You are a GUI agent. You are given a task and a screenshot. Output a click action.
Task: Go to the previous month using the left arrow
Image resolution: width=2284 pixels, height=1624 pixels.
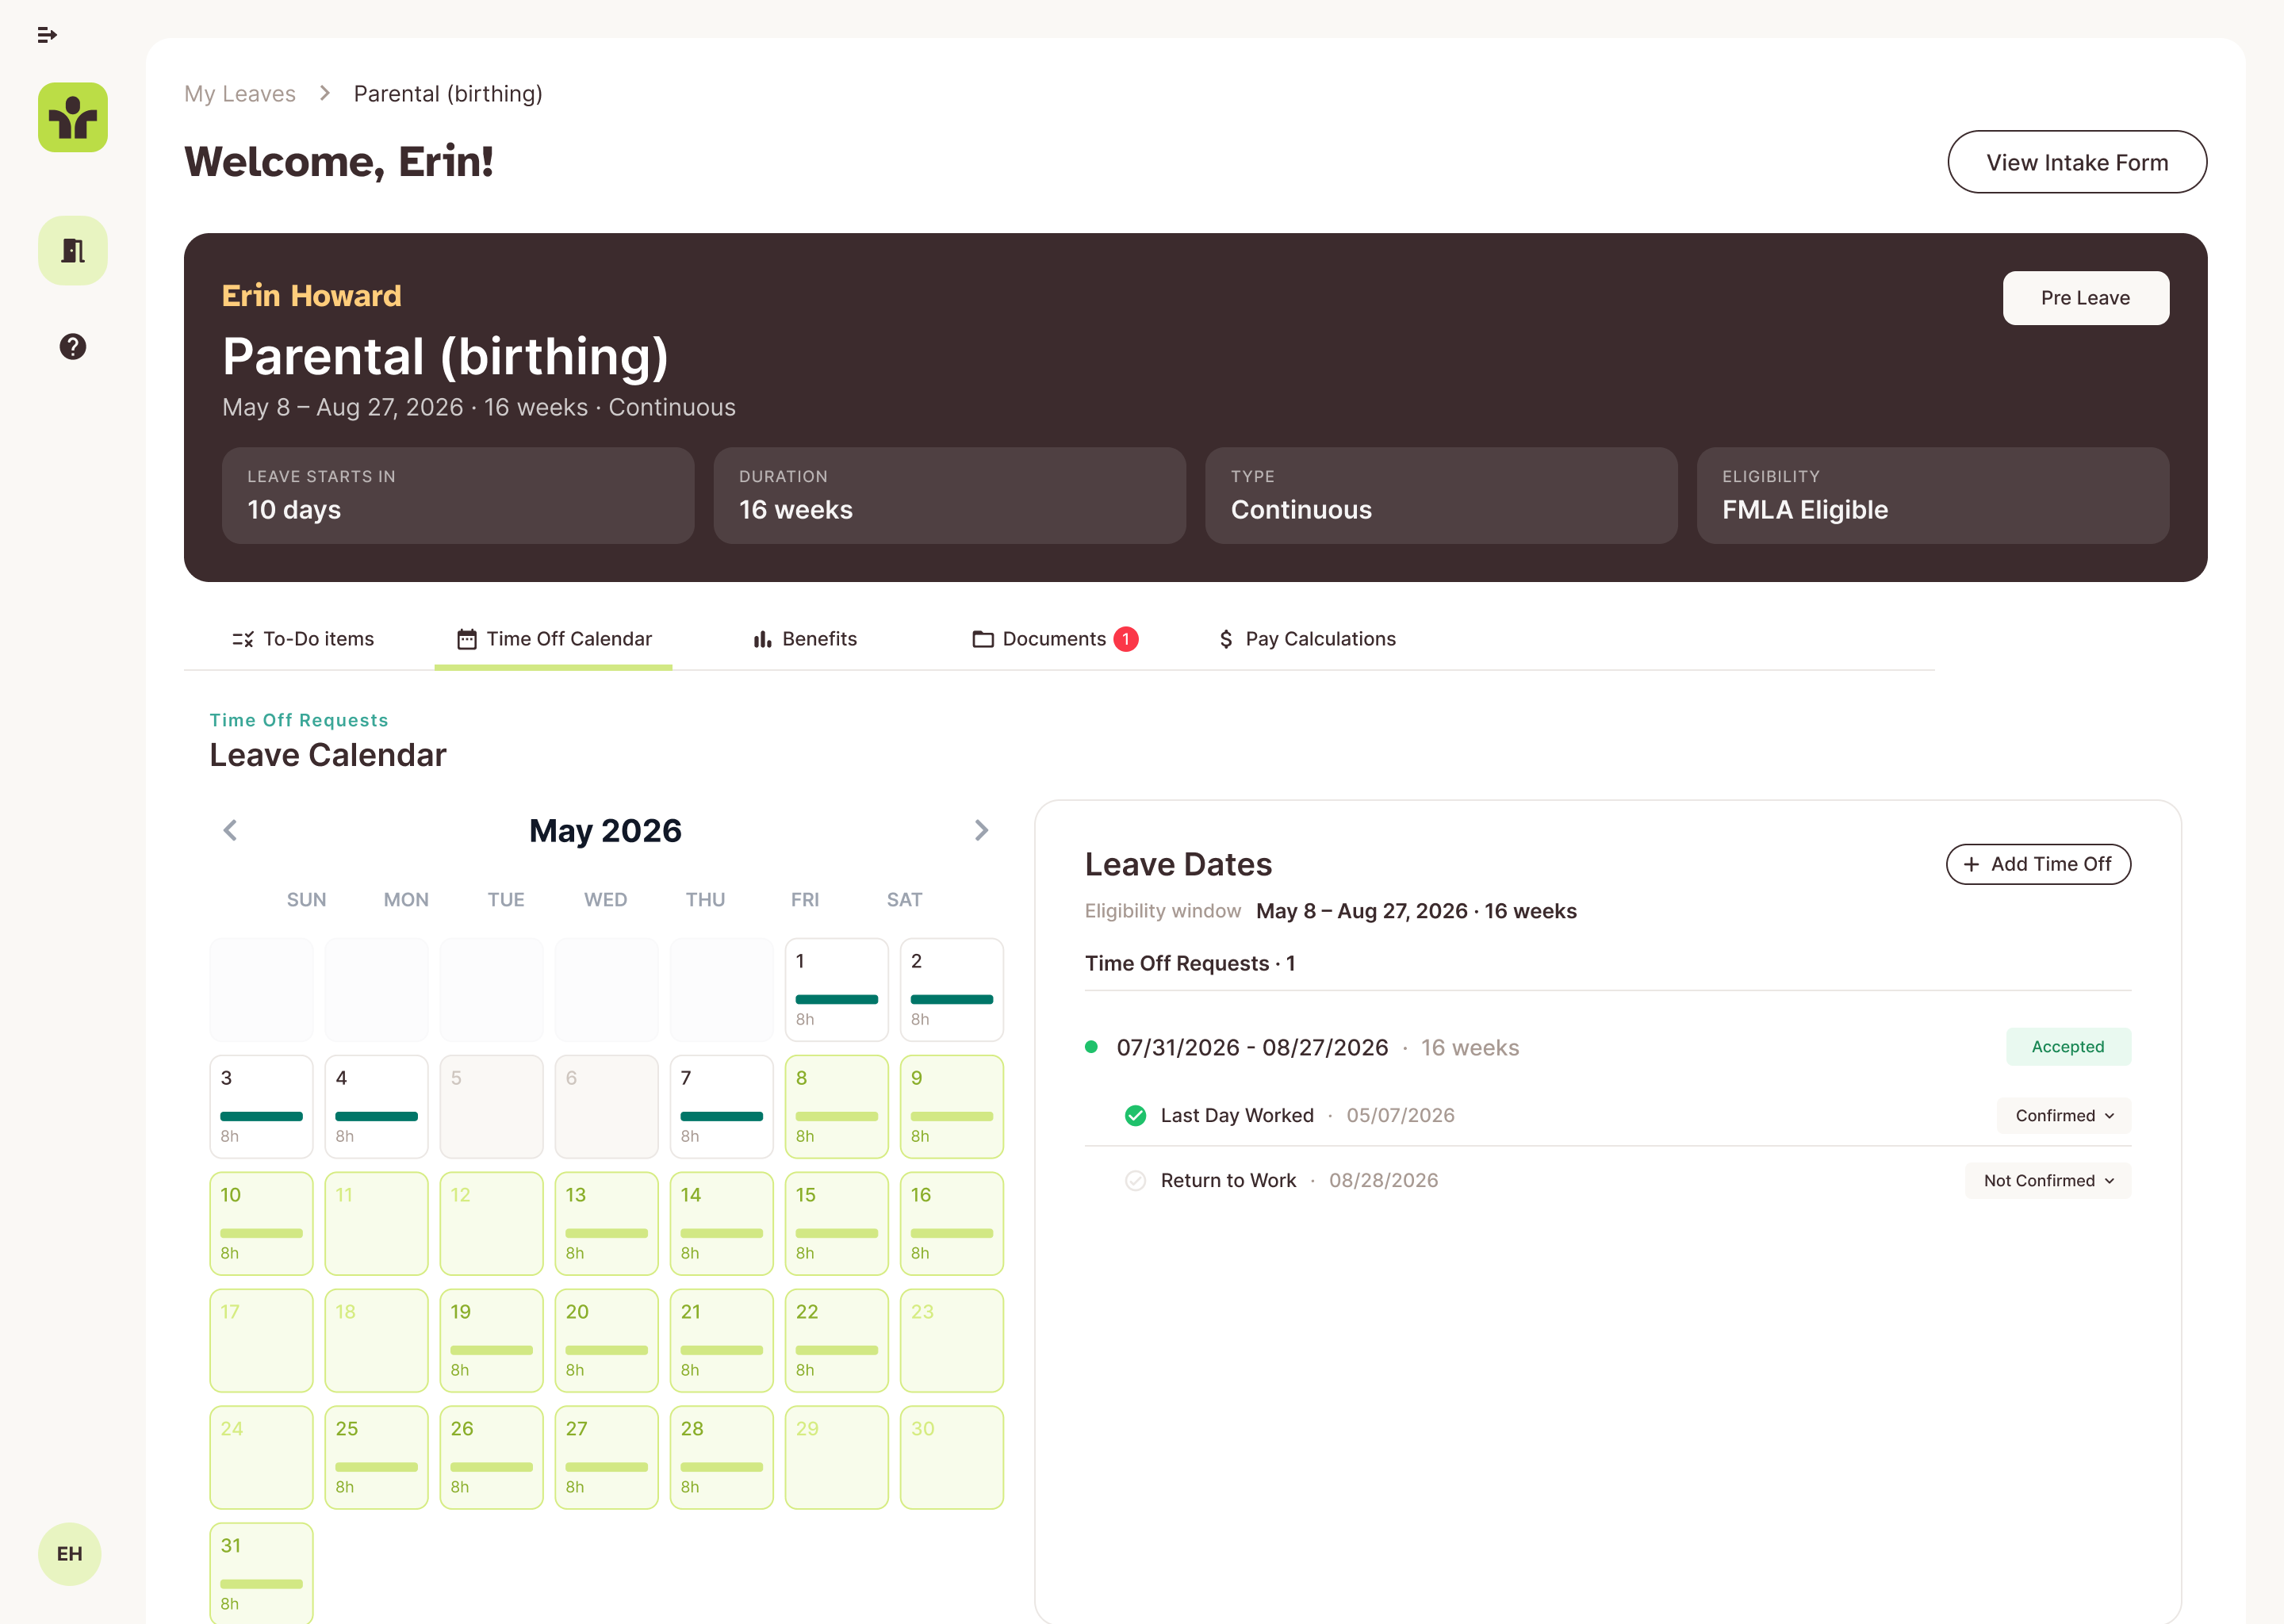tap(231, 830)
